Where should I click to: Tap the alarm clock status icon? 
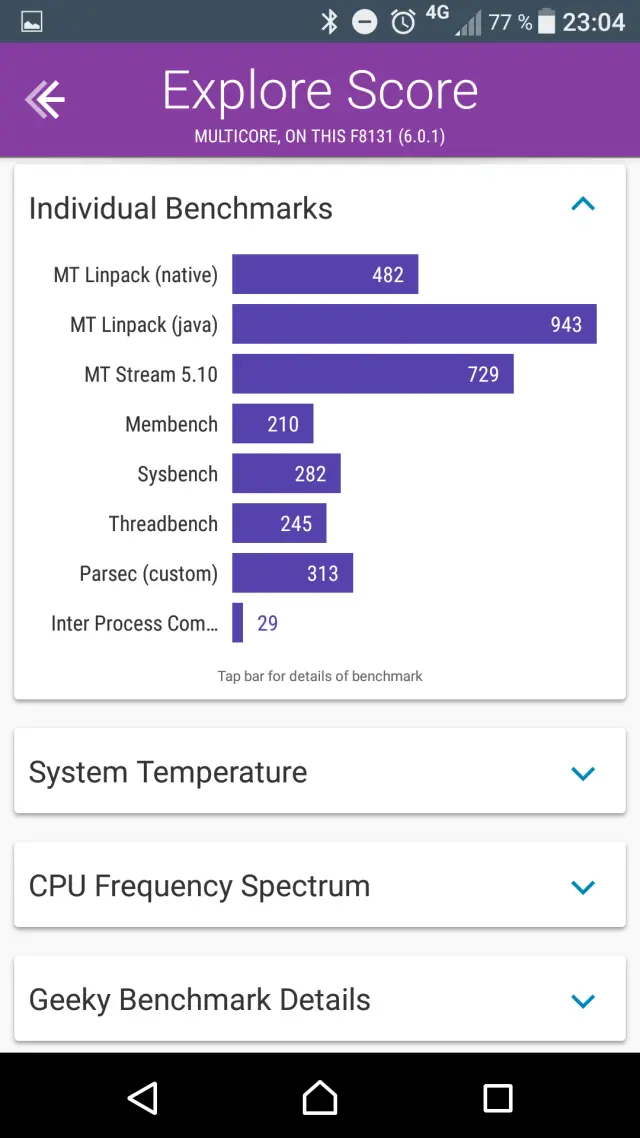[403, 21]
